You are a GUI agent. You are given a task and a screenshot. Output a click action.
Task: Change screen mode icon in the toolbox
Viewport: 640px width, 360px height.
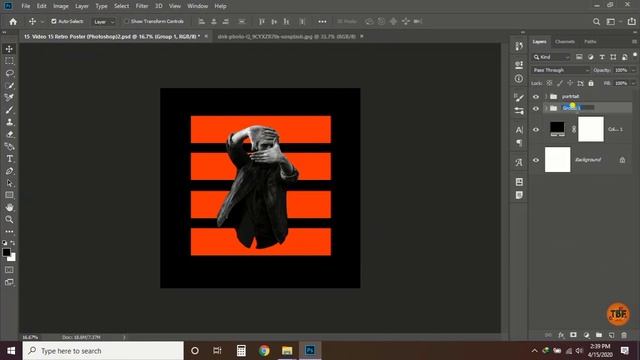tap(9, 282)
